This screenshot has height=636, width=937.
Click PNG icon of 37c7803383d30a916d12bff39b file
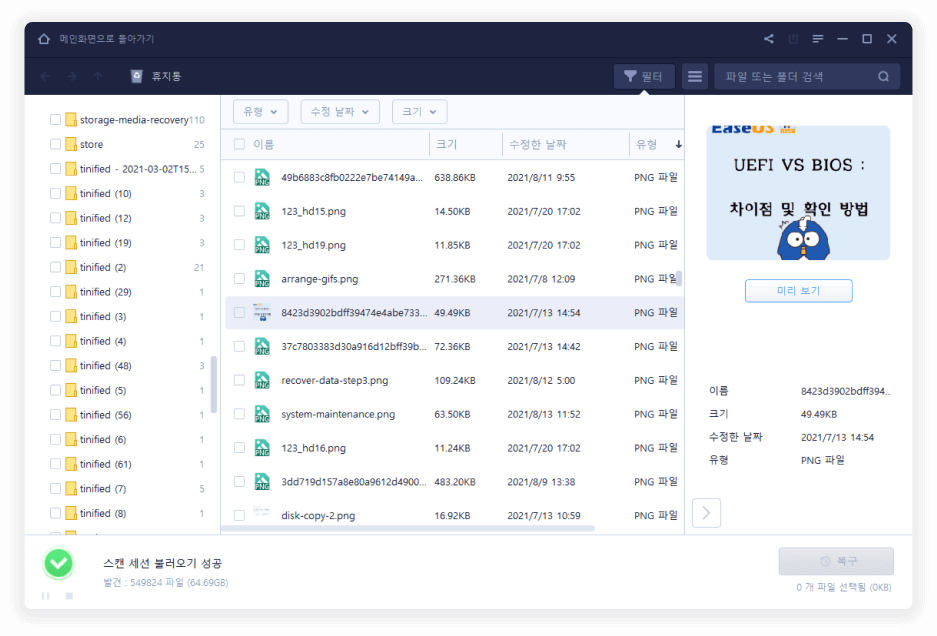[262, 346]
